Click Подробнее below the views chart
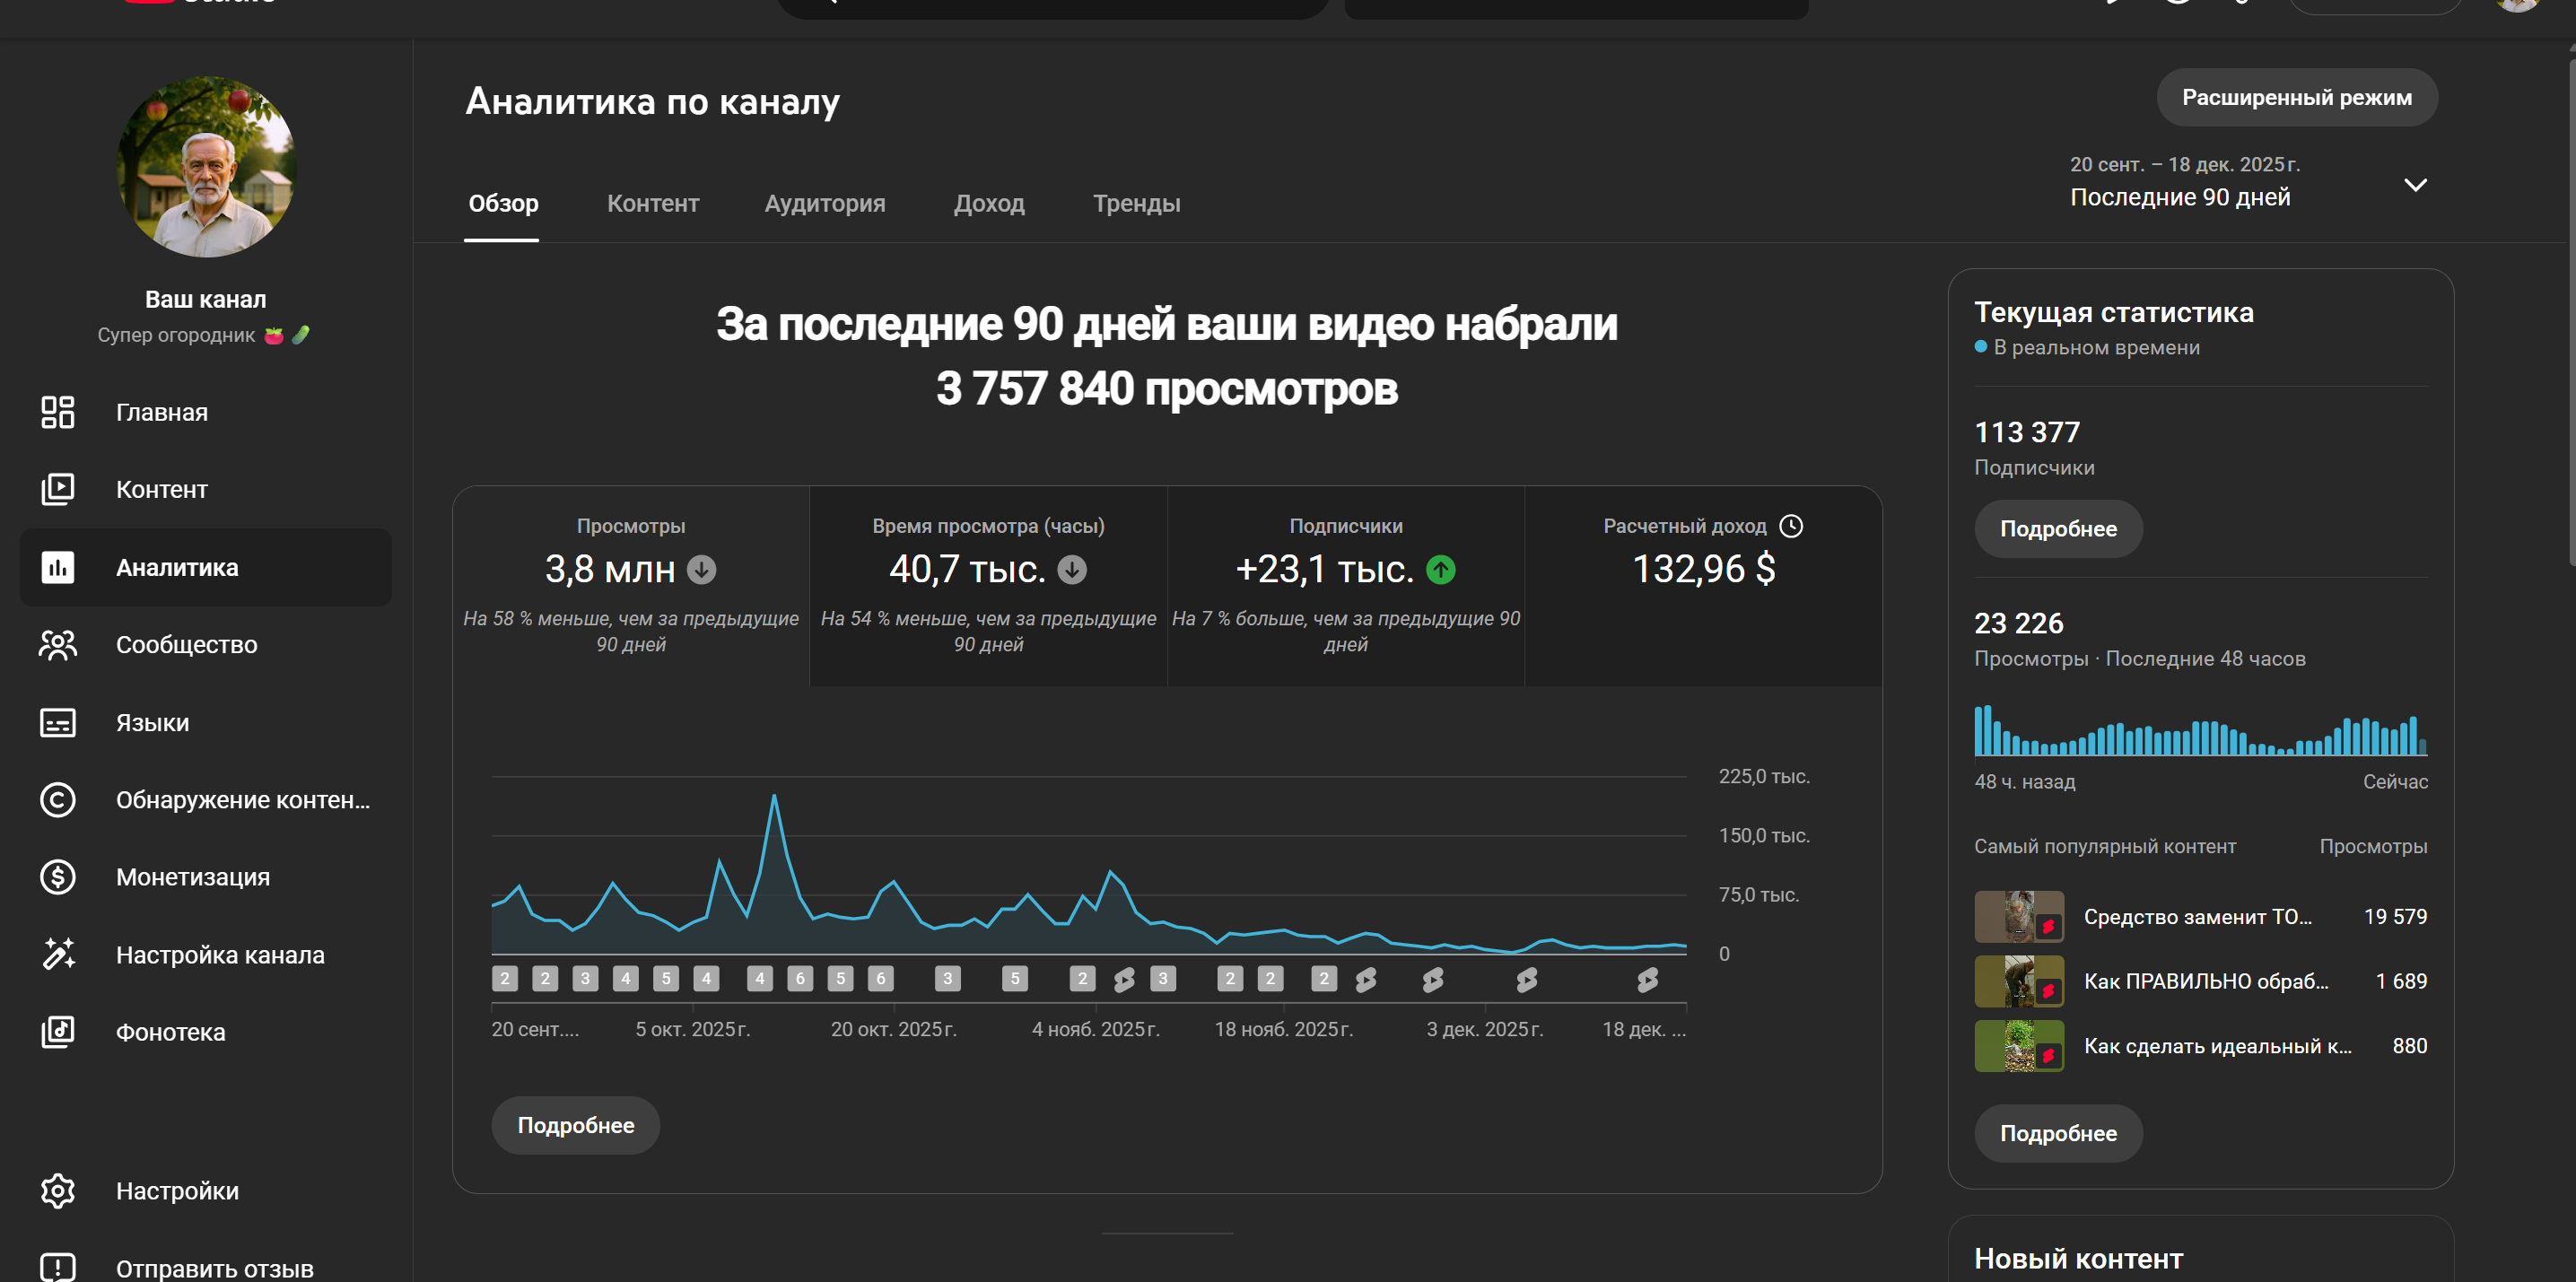Viewport: 2576px width, 1282px height. point(575,1125)
